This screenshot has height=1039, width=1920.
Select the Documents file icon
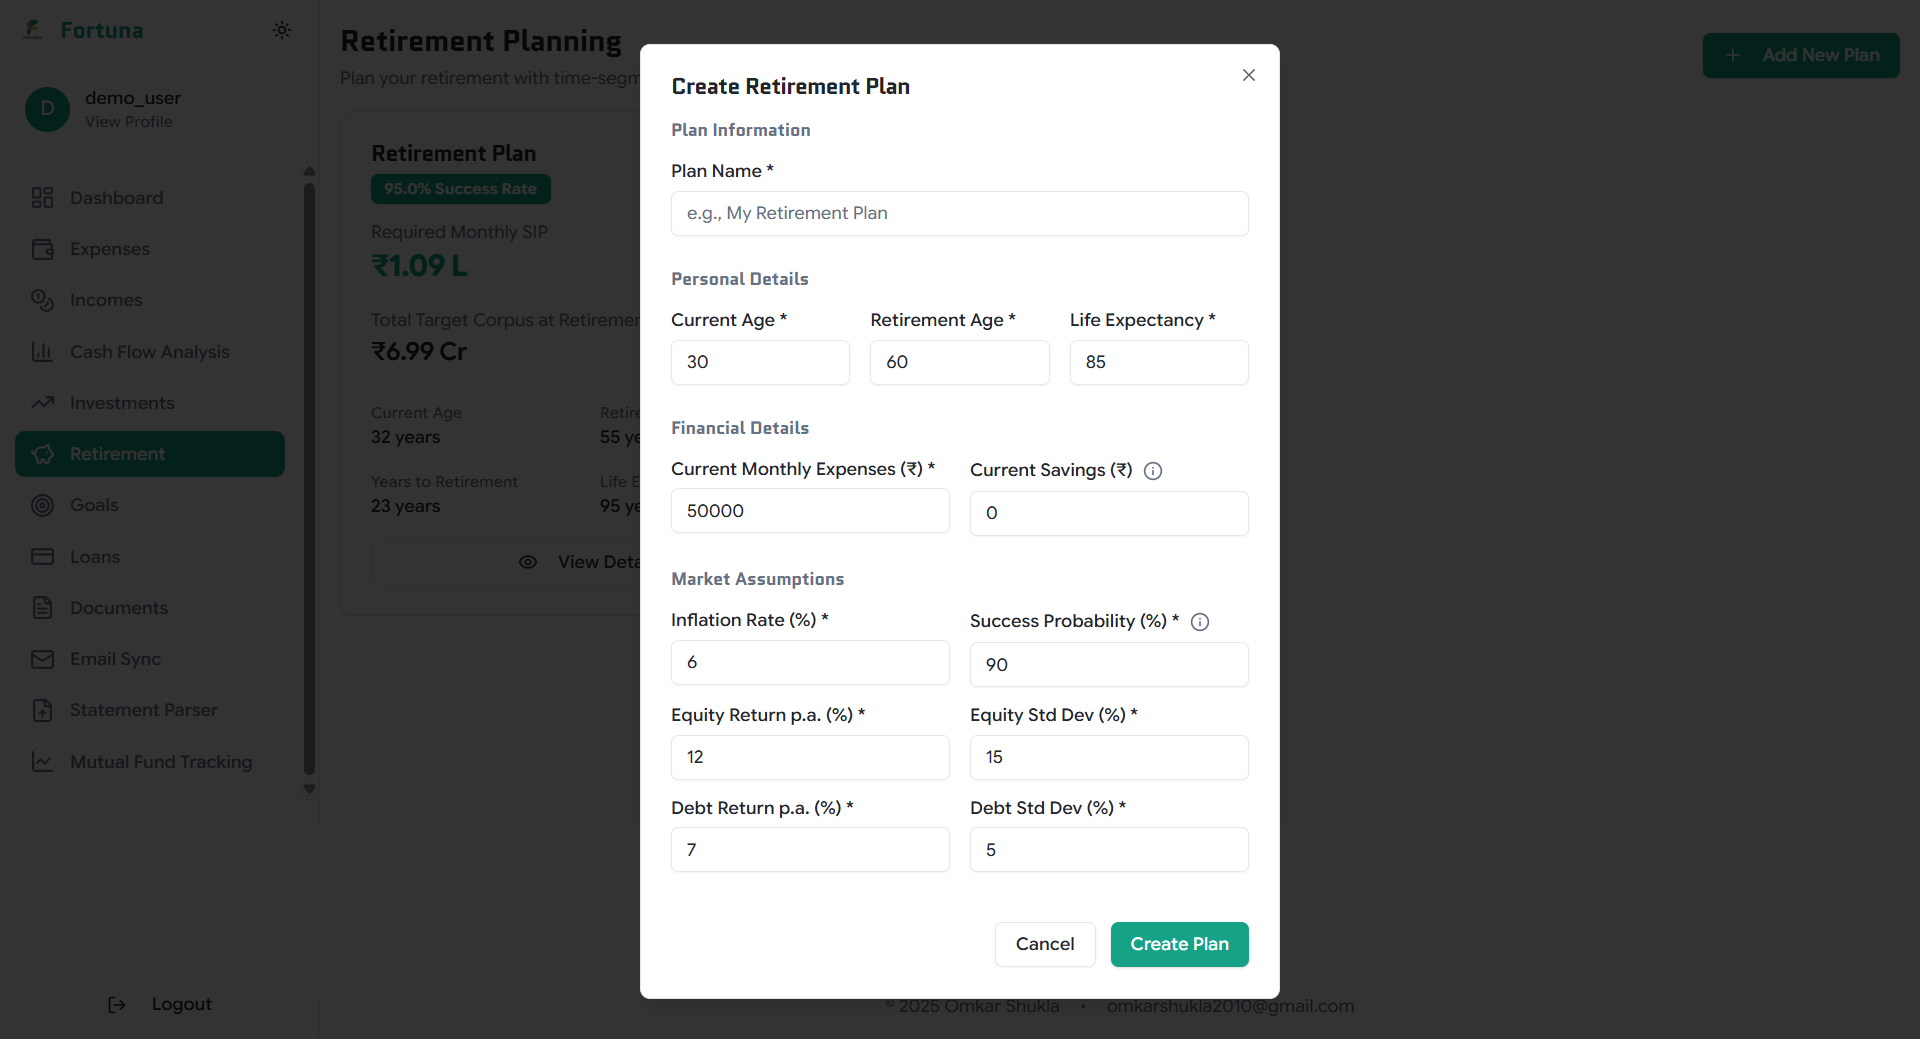[x=42, y=607]
